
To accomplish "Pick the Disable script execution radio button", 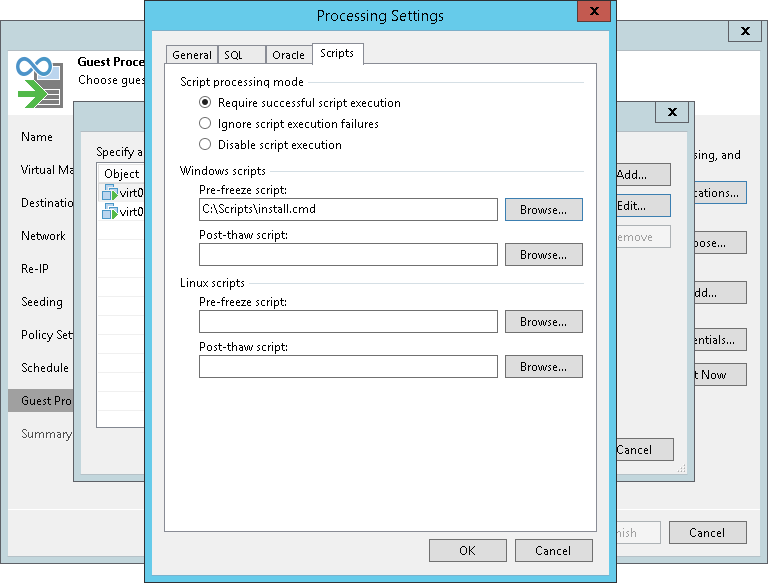I will pyautogui.click(x=205, y=145).
